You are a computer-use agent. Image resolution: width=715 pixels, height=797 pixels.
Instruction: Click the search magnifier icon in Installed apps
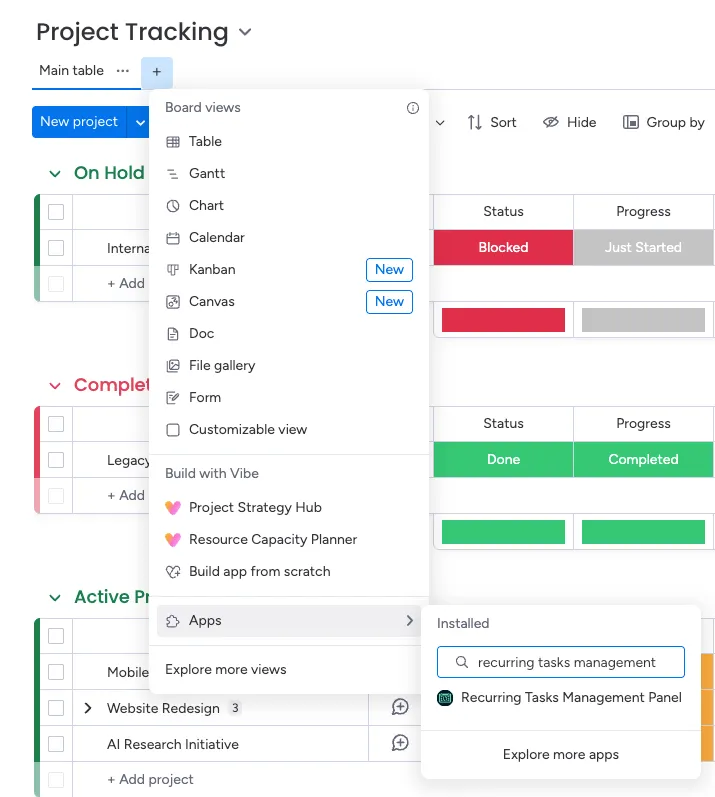pos(461,662)
